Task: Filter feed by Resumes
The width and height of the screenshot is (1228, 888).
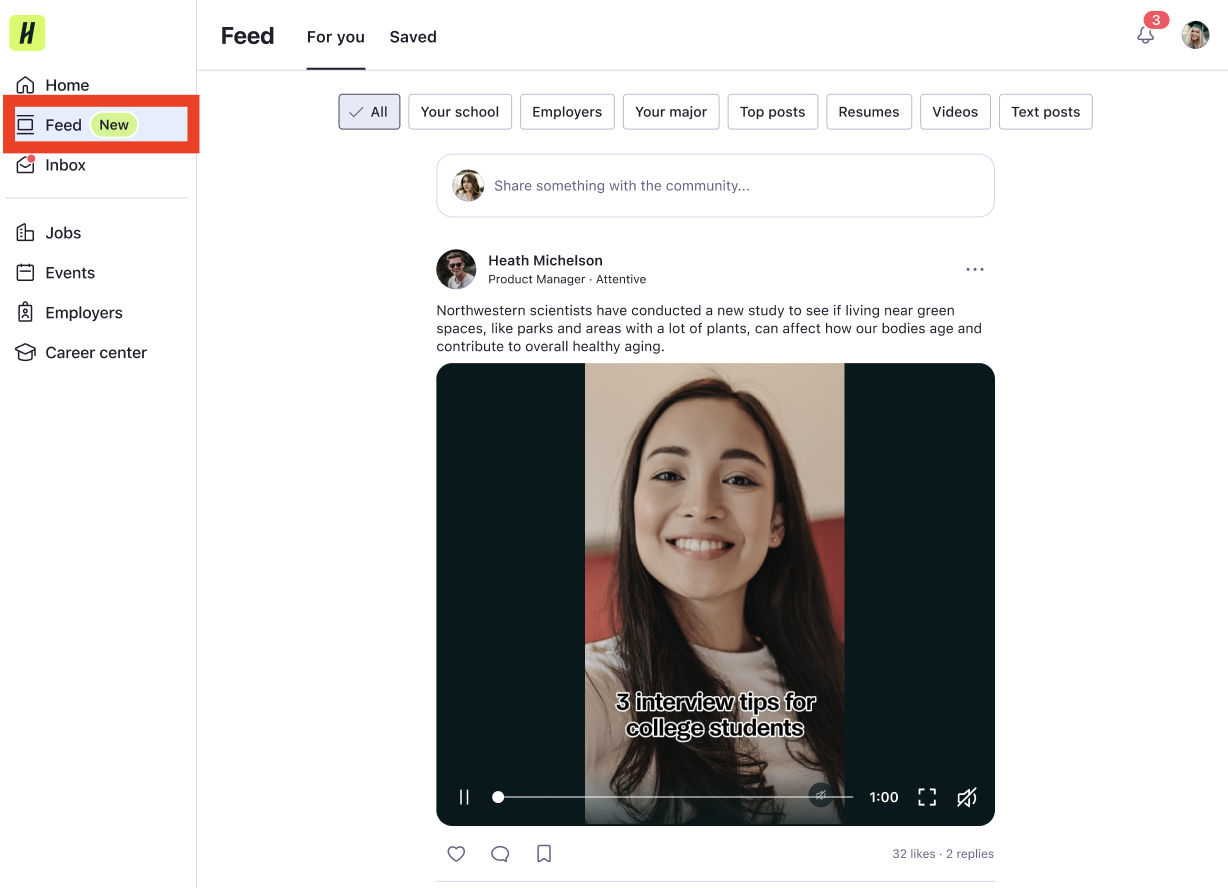Action: pyautogui.click(x=869, y=112)
